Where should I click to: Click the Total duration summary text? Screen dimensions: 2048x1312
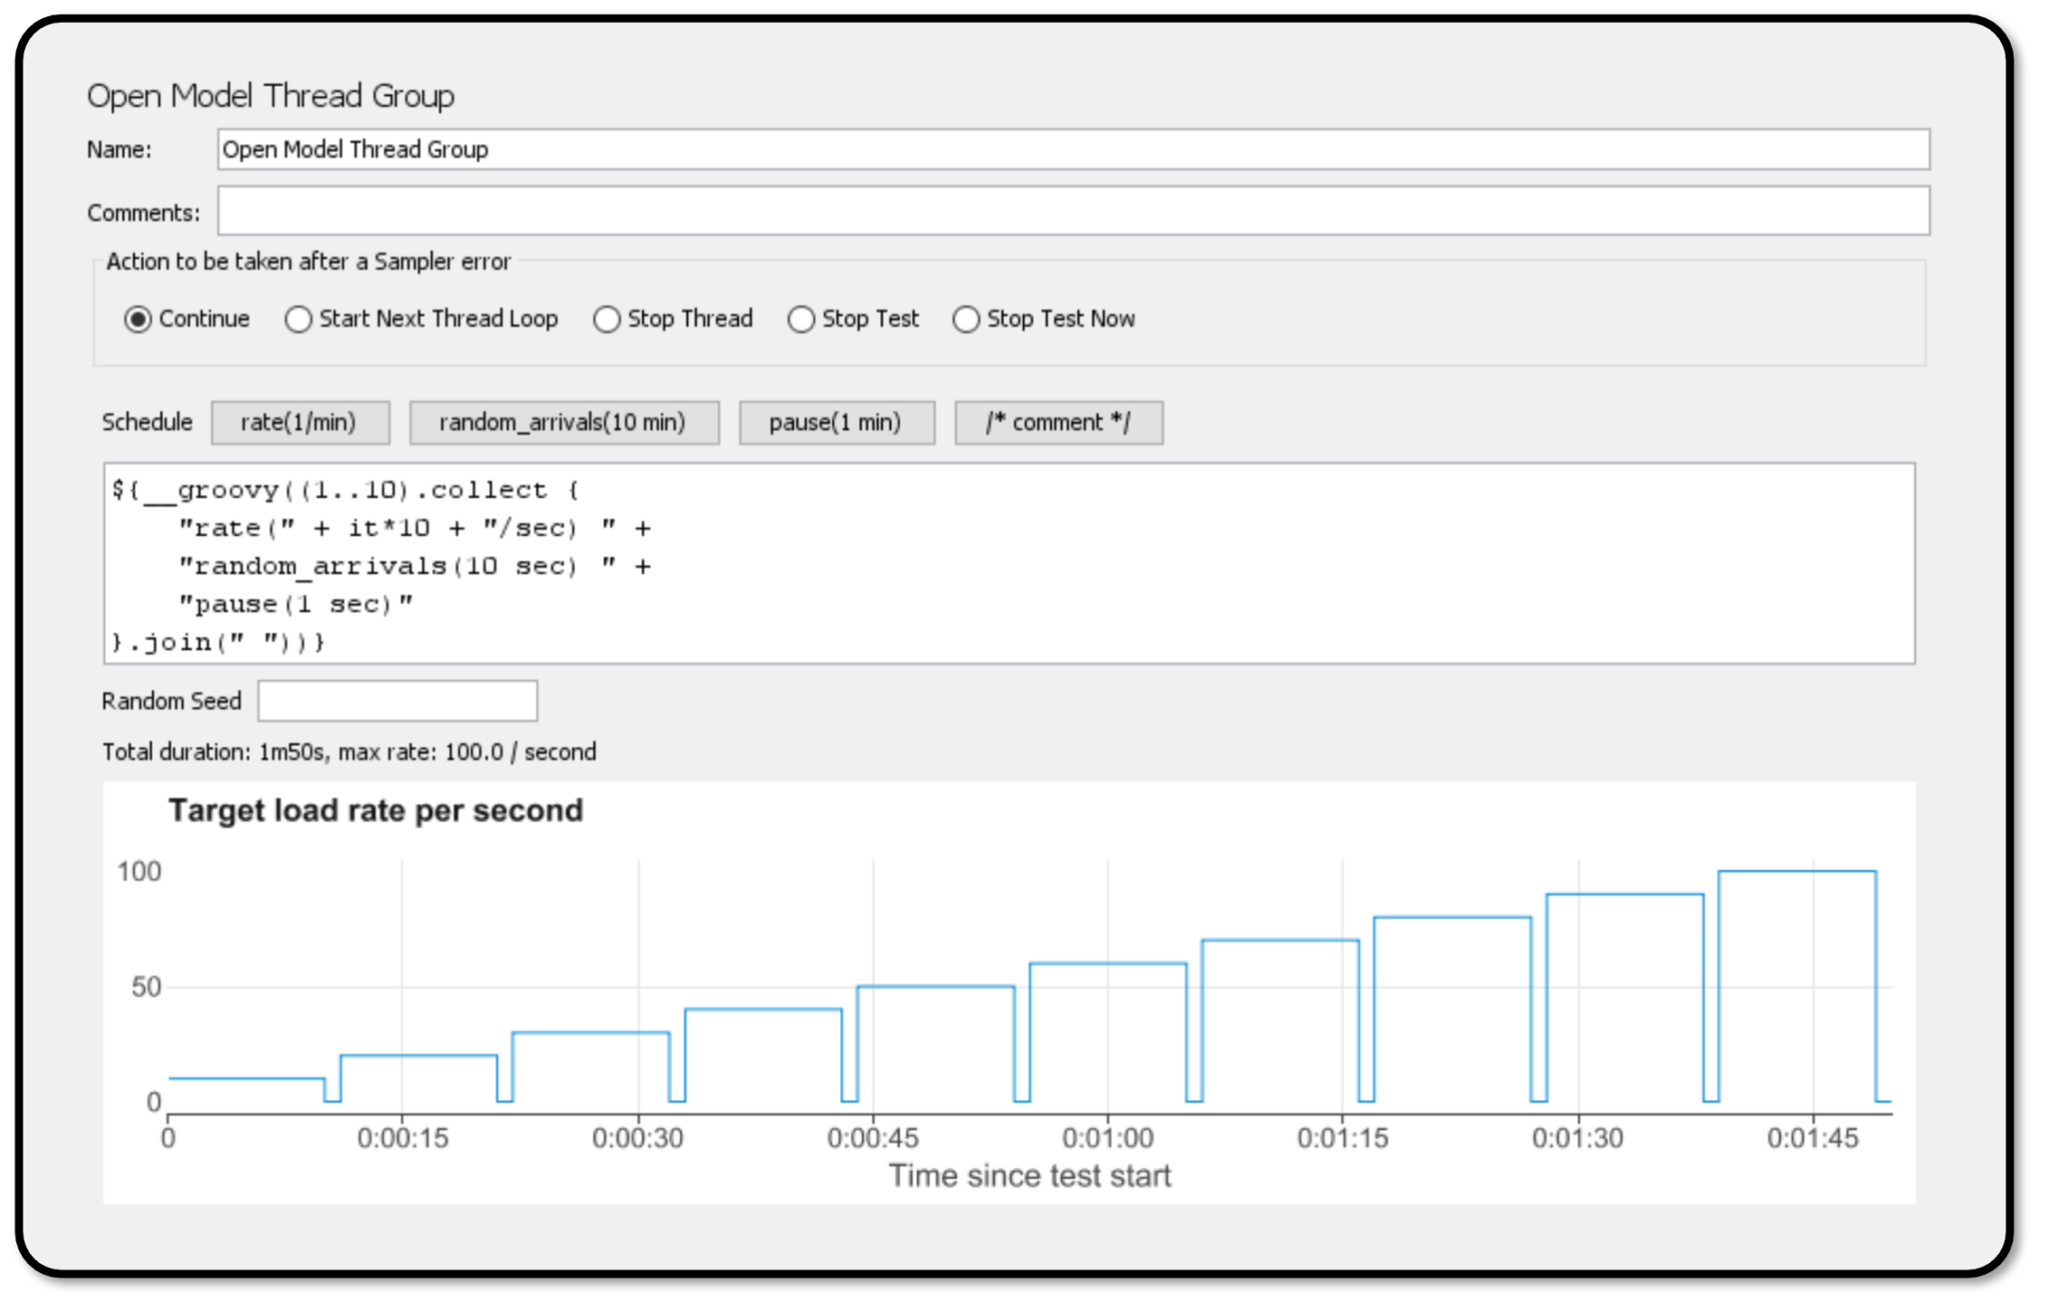[349, 752]
